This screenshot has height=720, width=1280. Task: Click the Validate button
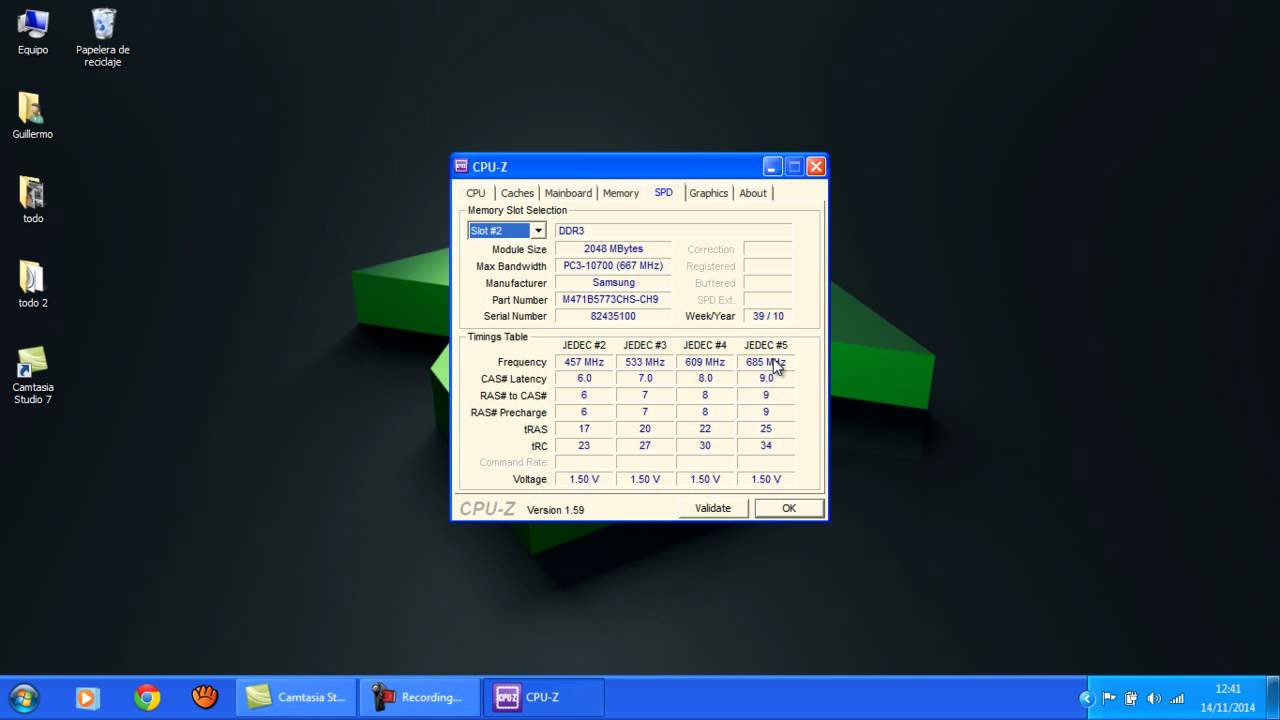tap(713, 508)
